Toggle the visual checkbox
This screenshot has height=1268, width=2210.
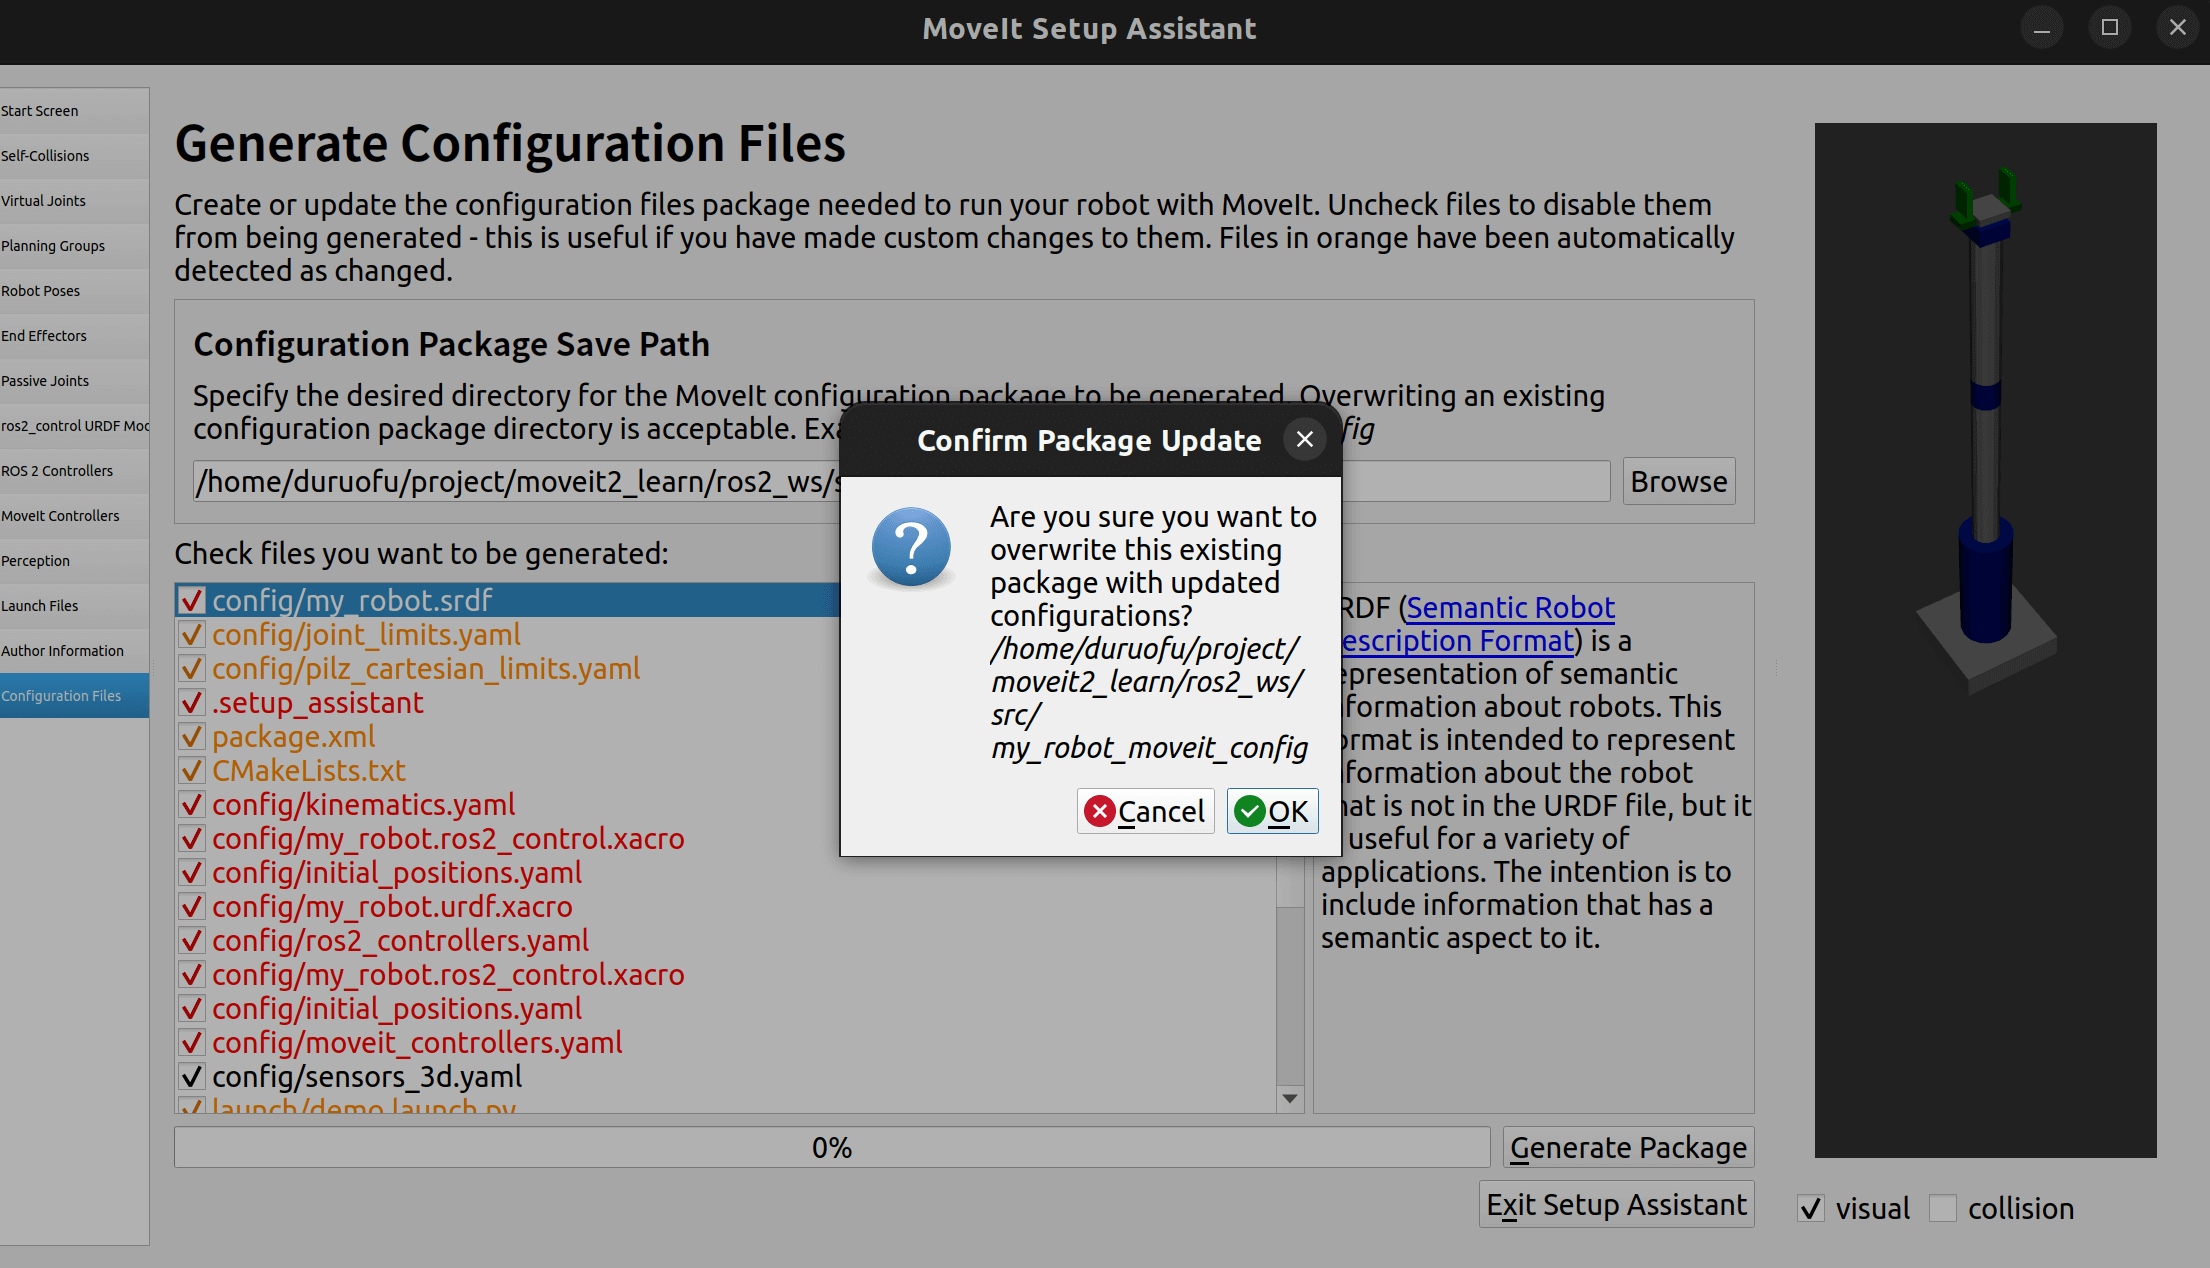point(1811,1209)
